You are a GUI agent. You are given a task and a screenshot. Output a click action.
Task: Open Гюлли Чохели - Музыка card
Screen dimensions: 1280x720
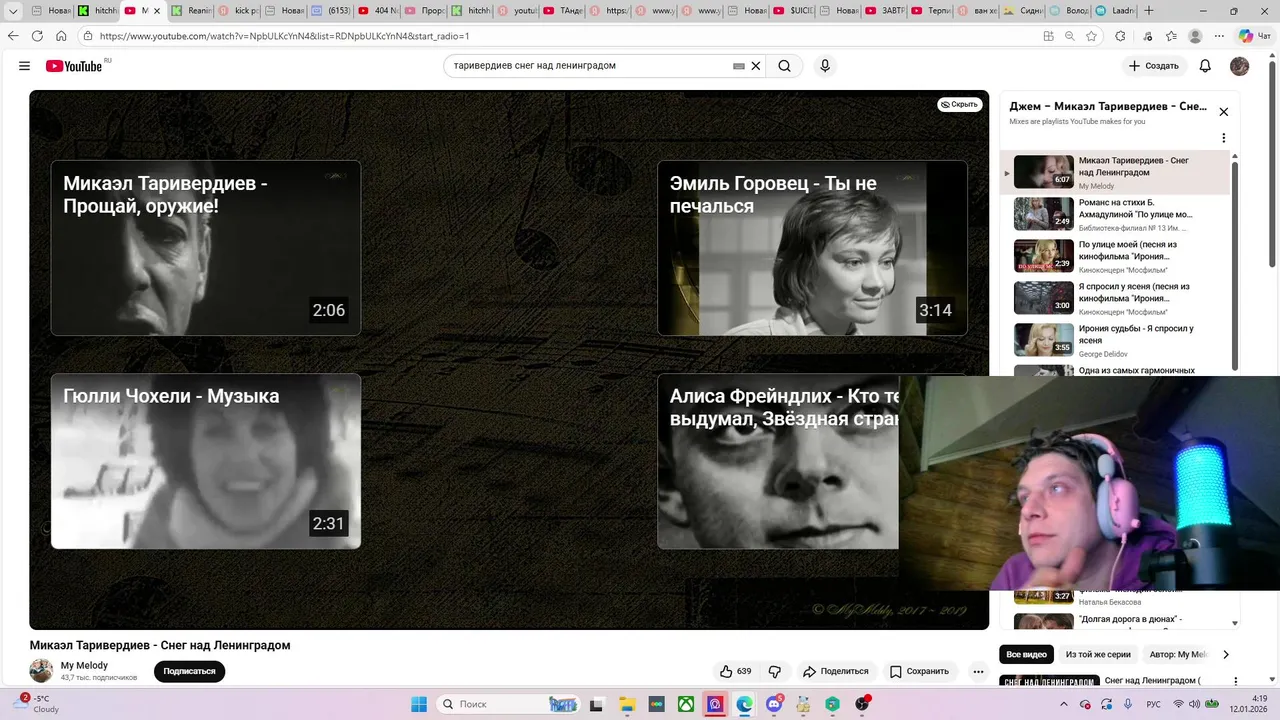coord(206,461)
